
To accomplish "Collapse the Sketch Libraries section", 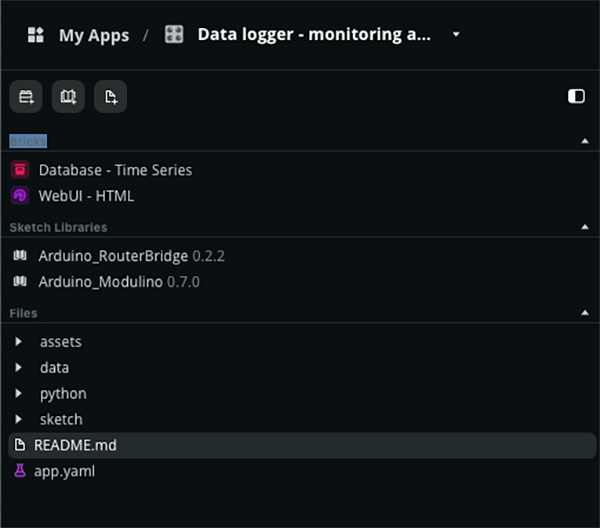I will point(585,227).
